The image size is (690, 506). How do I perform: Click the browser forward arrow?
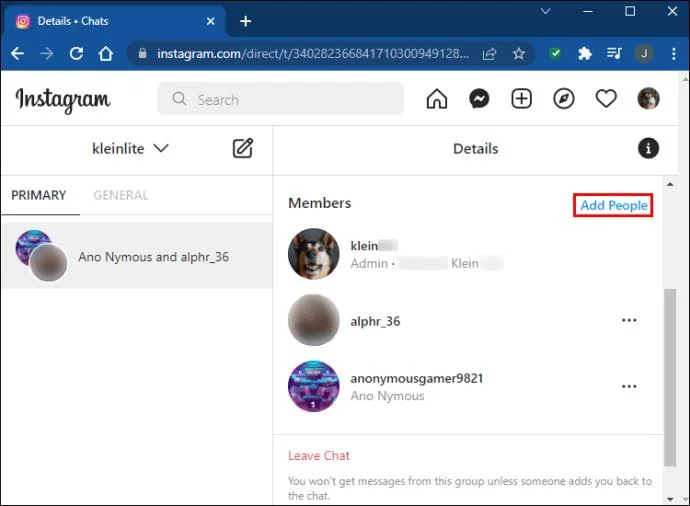(46, 54)
